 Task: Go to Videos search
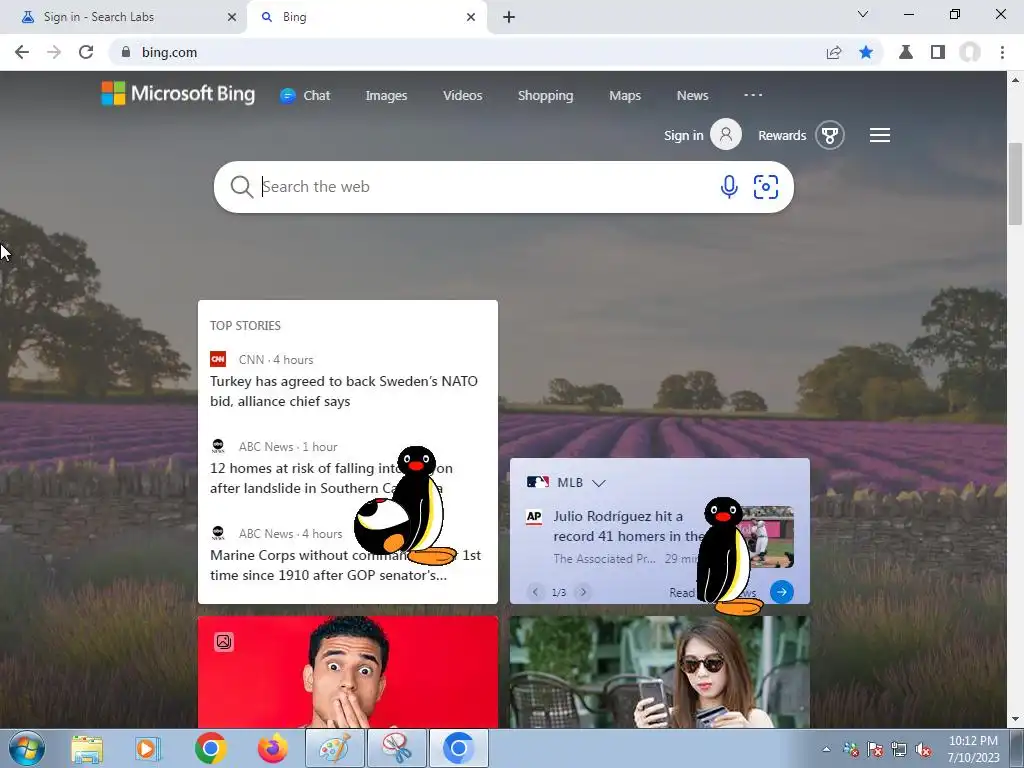(x=462, y=95)
